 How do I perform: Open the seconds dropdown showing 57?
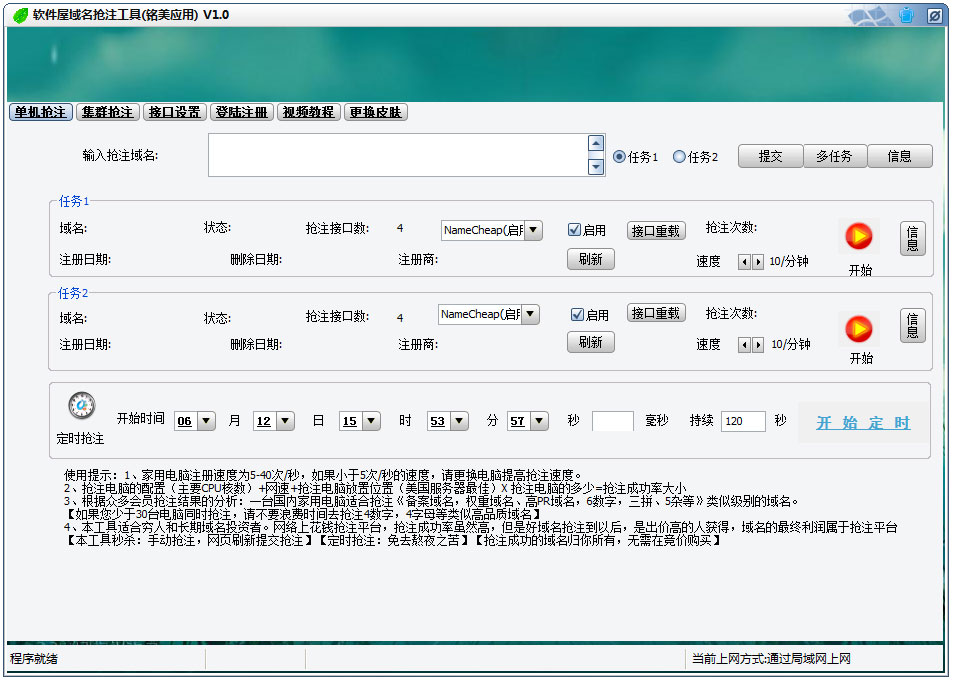pyautogui.click(x=540, y=421)
